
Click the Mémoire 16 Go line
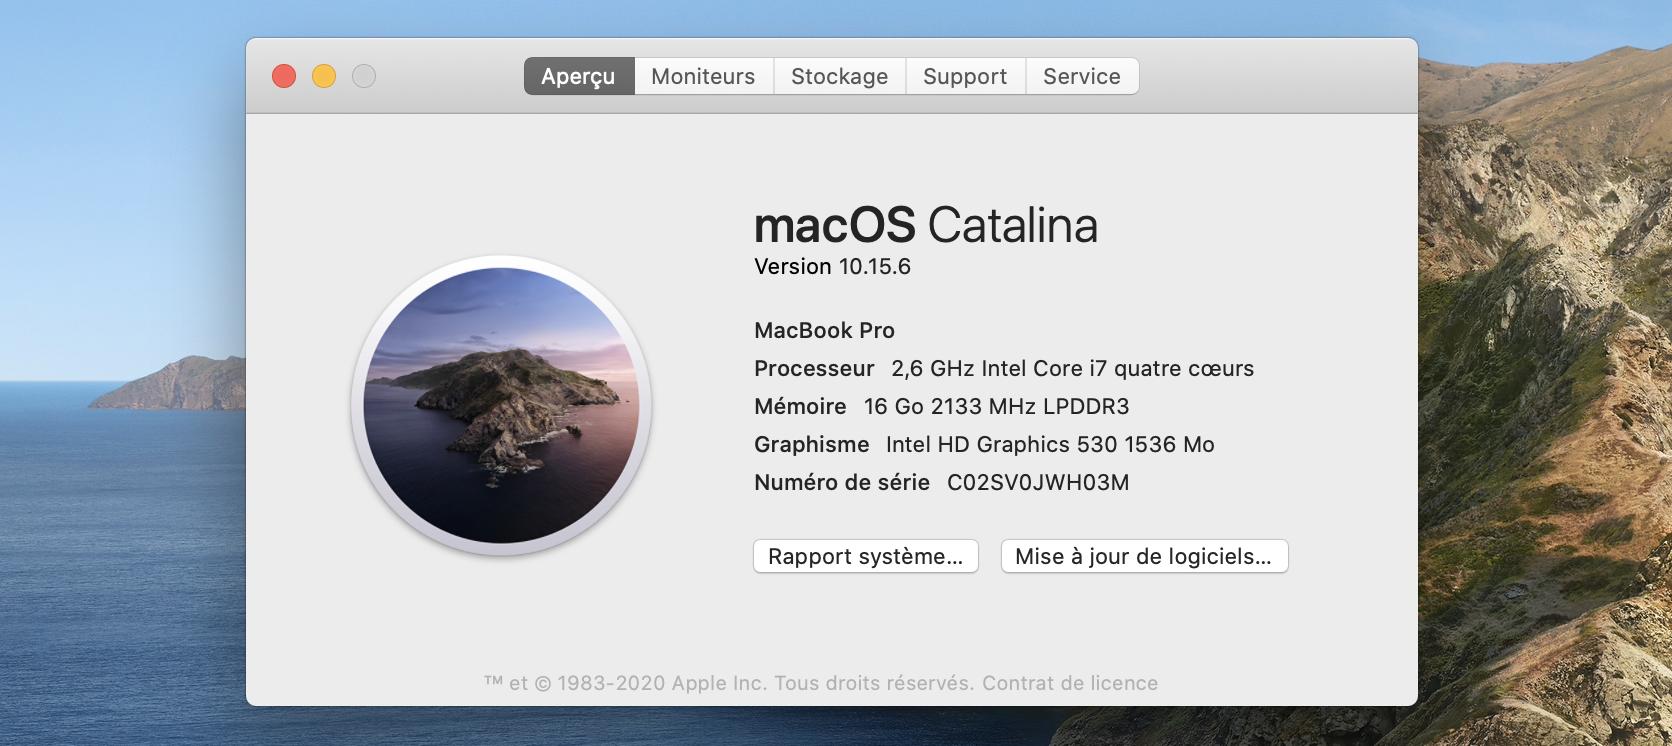pyautogui.click(x=941, y=407)
